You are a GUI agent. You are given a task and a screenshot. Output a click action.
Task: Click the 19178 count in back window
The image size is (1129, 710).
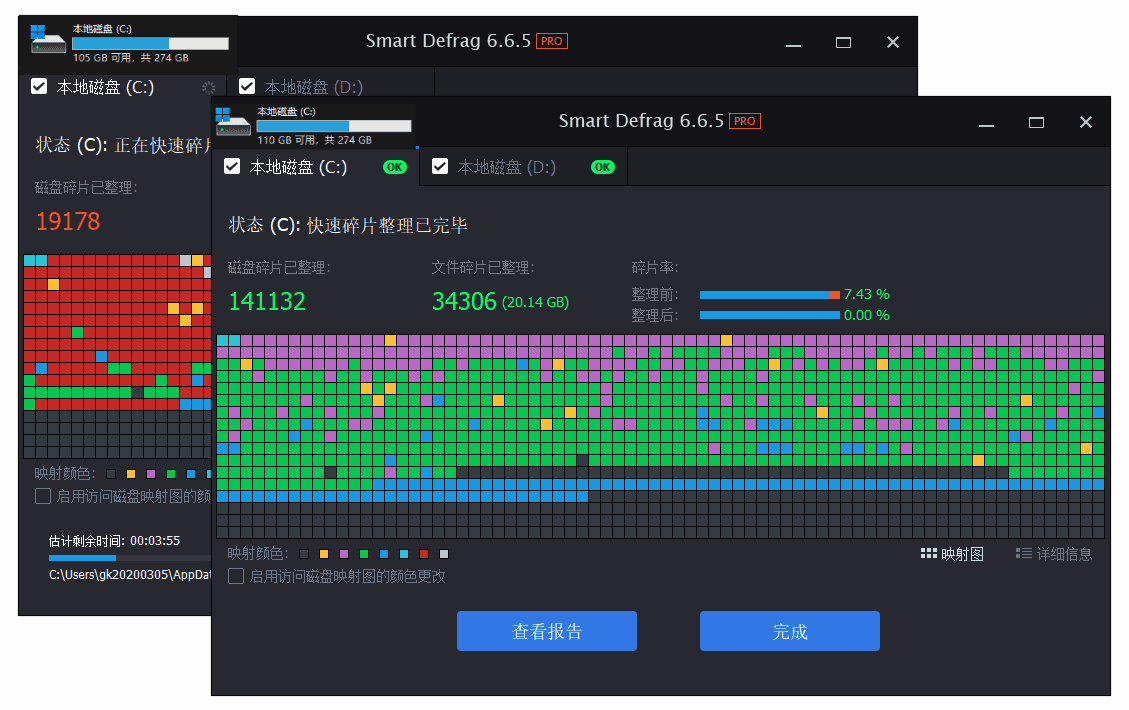coord(68,221)
